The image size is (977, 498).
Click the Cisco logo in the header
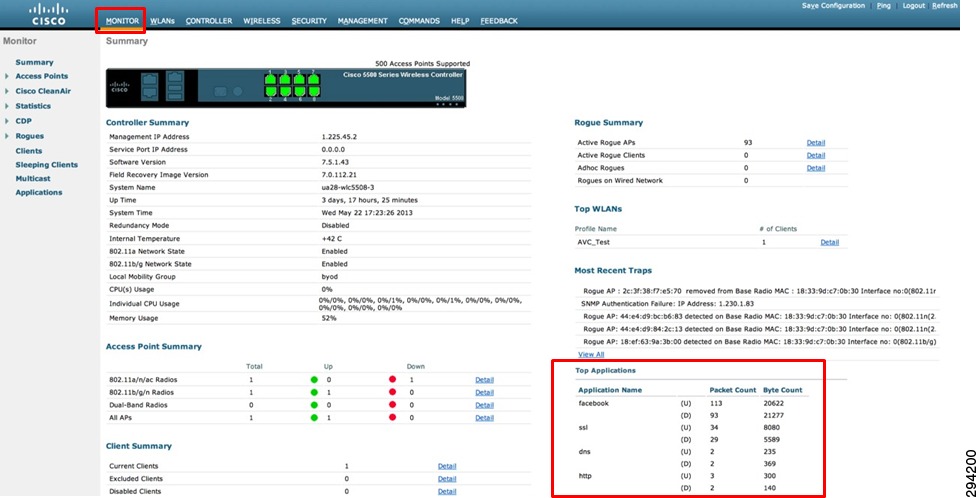(49, 14)
